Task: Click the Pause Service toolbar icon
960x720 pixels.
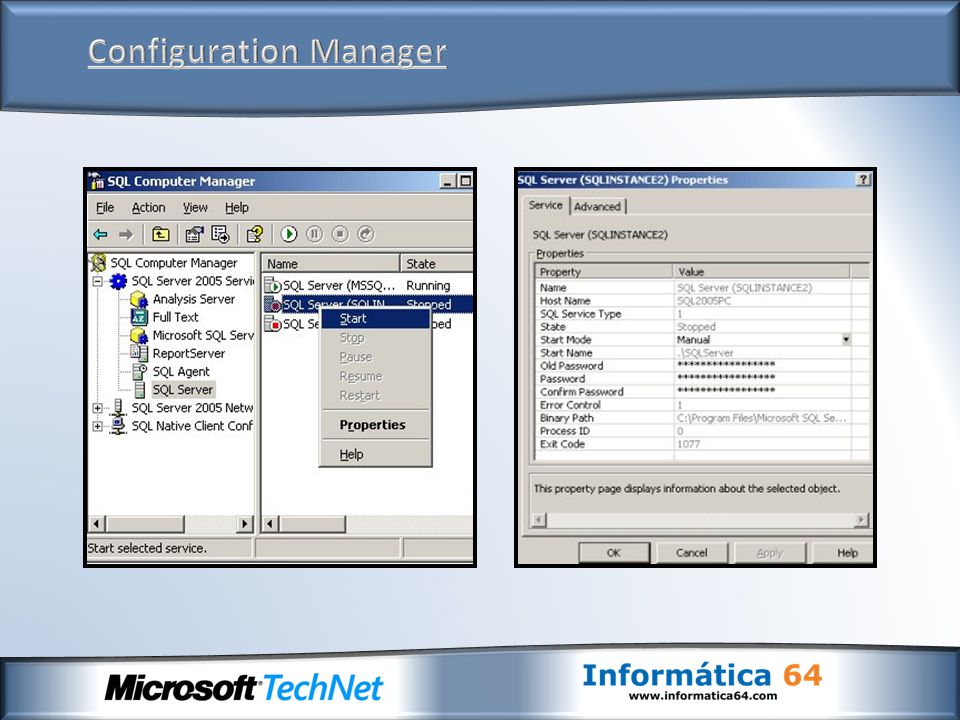Action: [314, 234]
